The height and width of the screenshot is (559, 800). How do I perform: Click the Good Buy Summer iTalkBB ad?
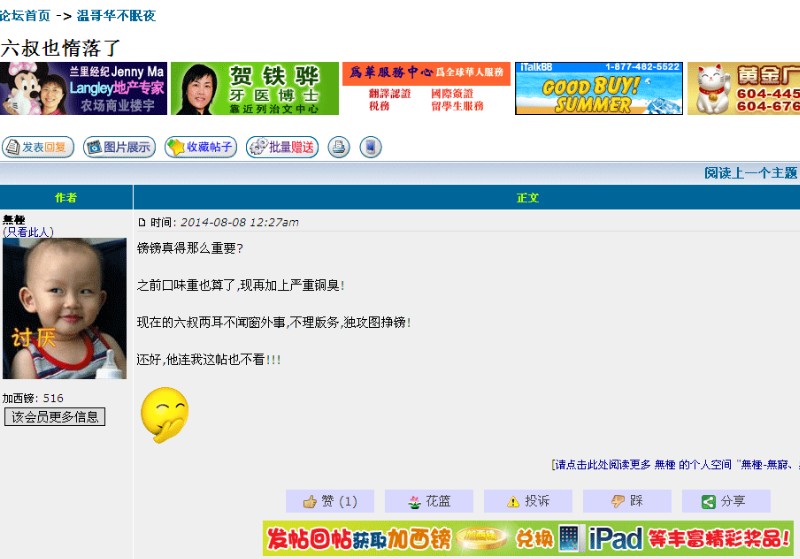tap(598, 89)
